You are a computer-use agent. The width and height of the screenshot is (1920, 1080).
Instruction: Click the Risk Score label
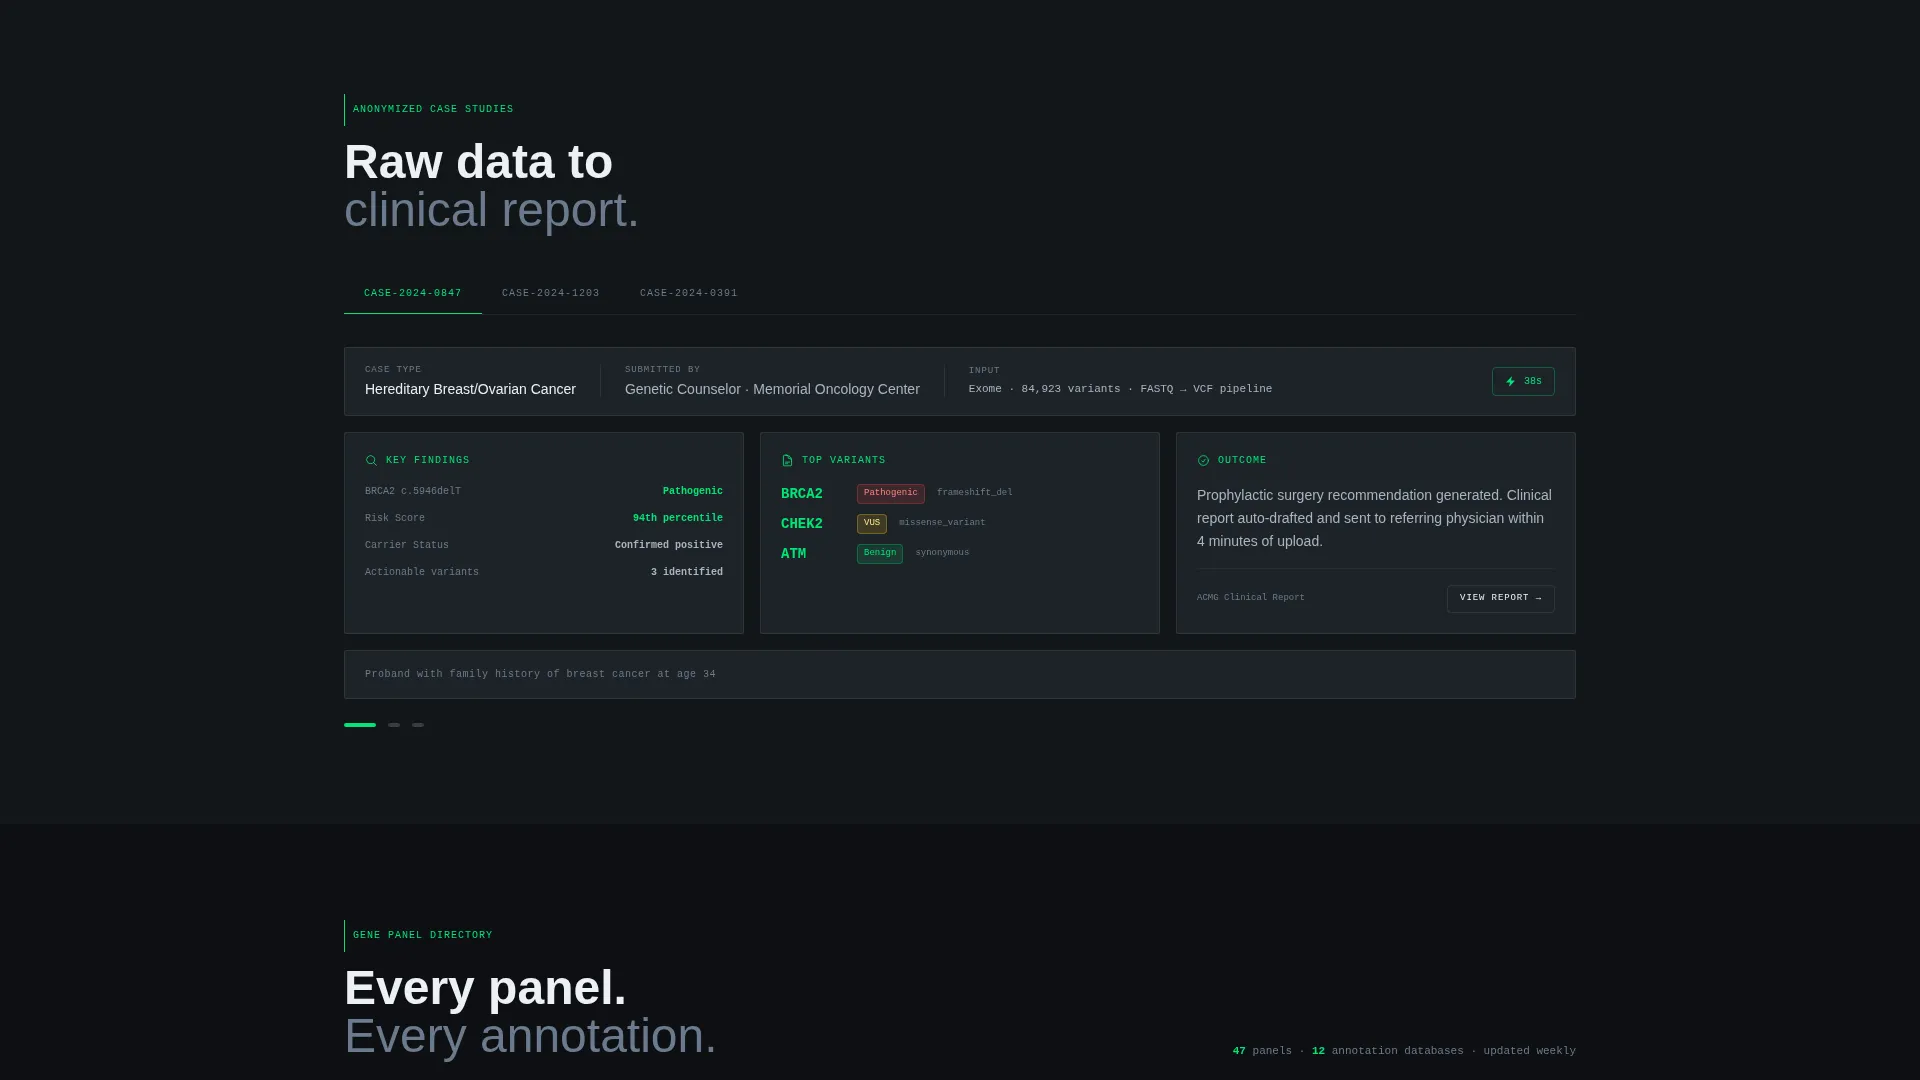(394, 518)
